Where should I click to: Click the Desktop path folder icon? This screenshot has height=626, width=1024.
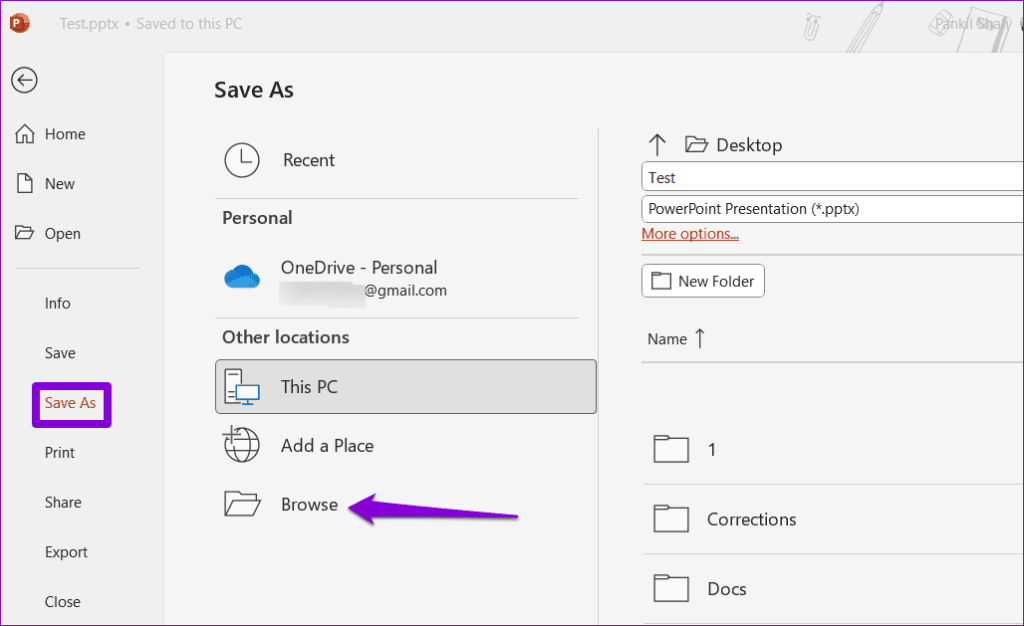pos(696,144)
